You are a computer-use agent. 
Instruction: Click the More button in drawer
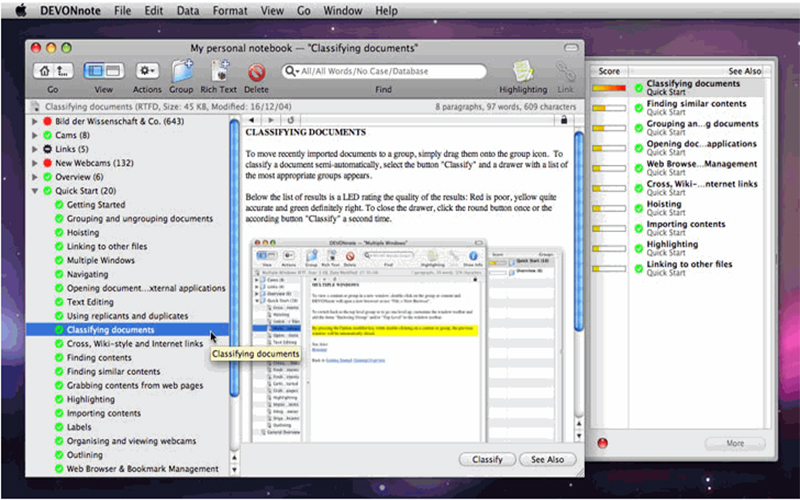point(735,443)
